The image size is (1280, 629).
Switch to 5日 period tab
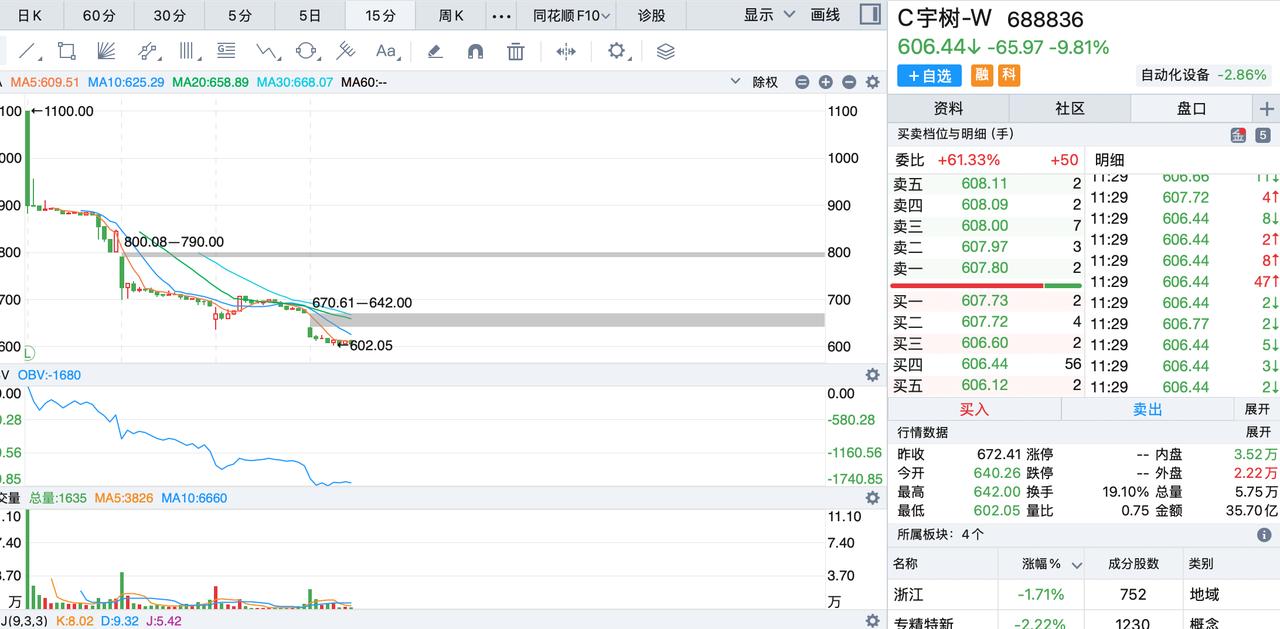310,15
